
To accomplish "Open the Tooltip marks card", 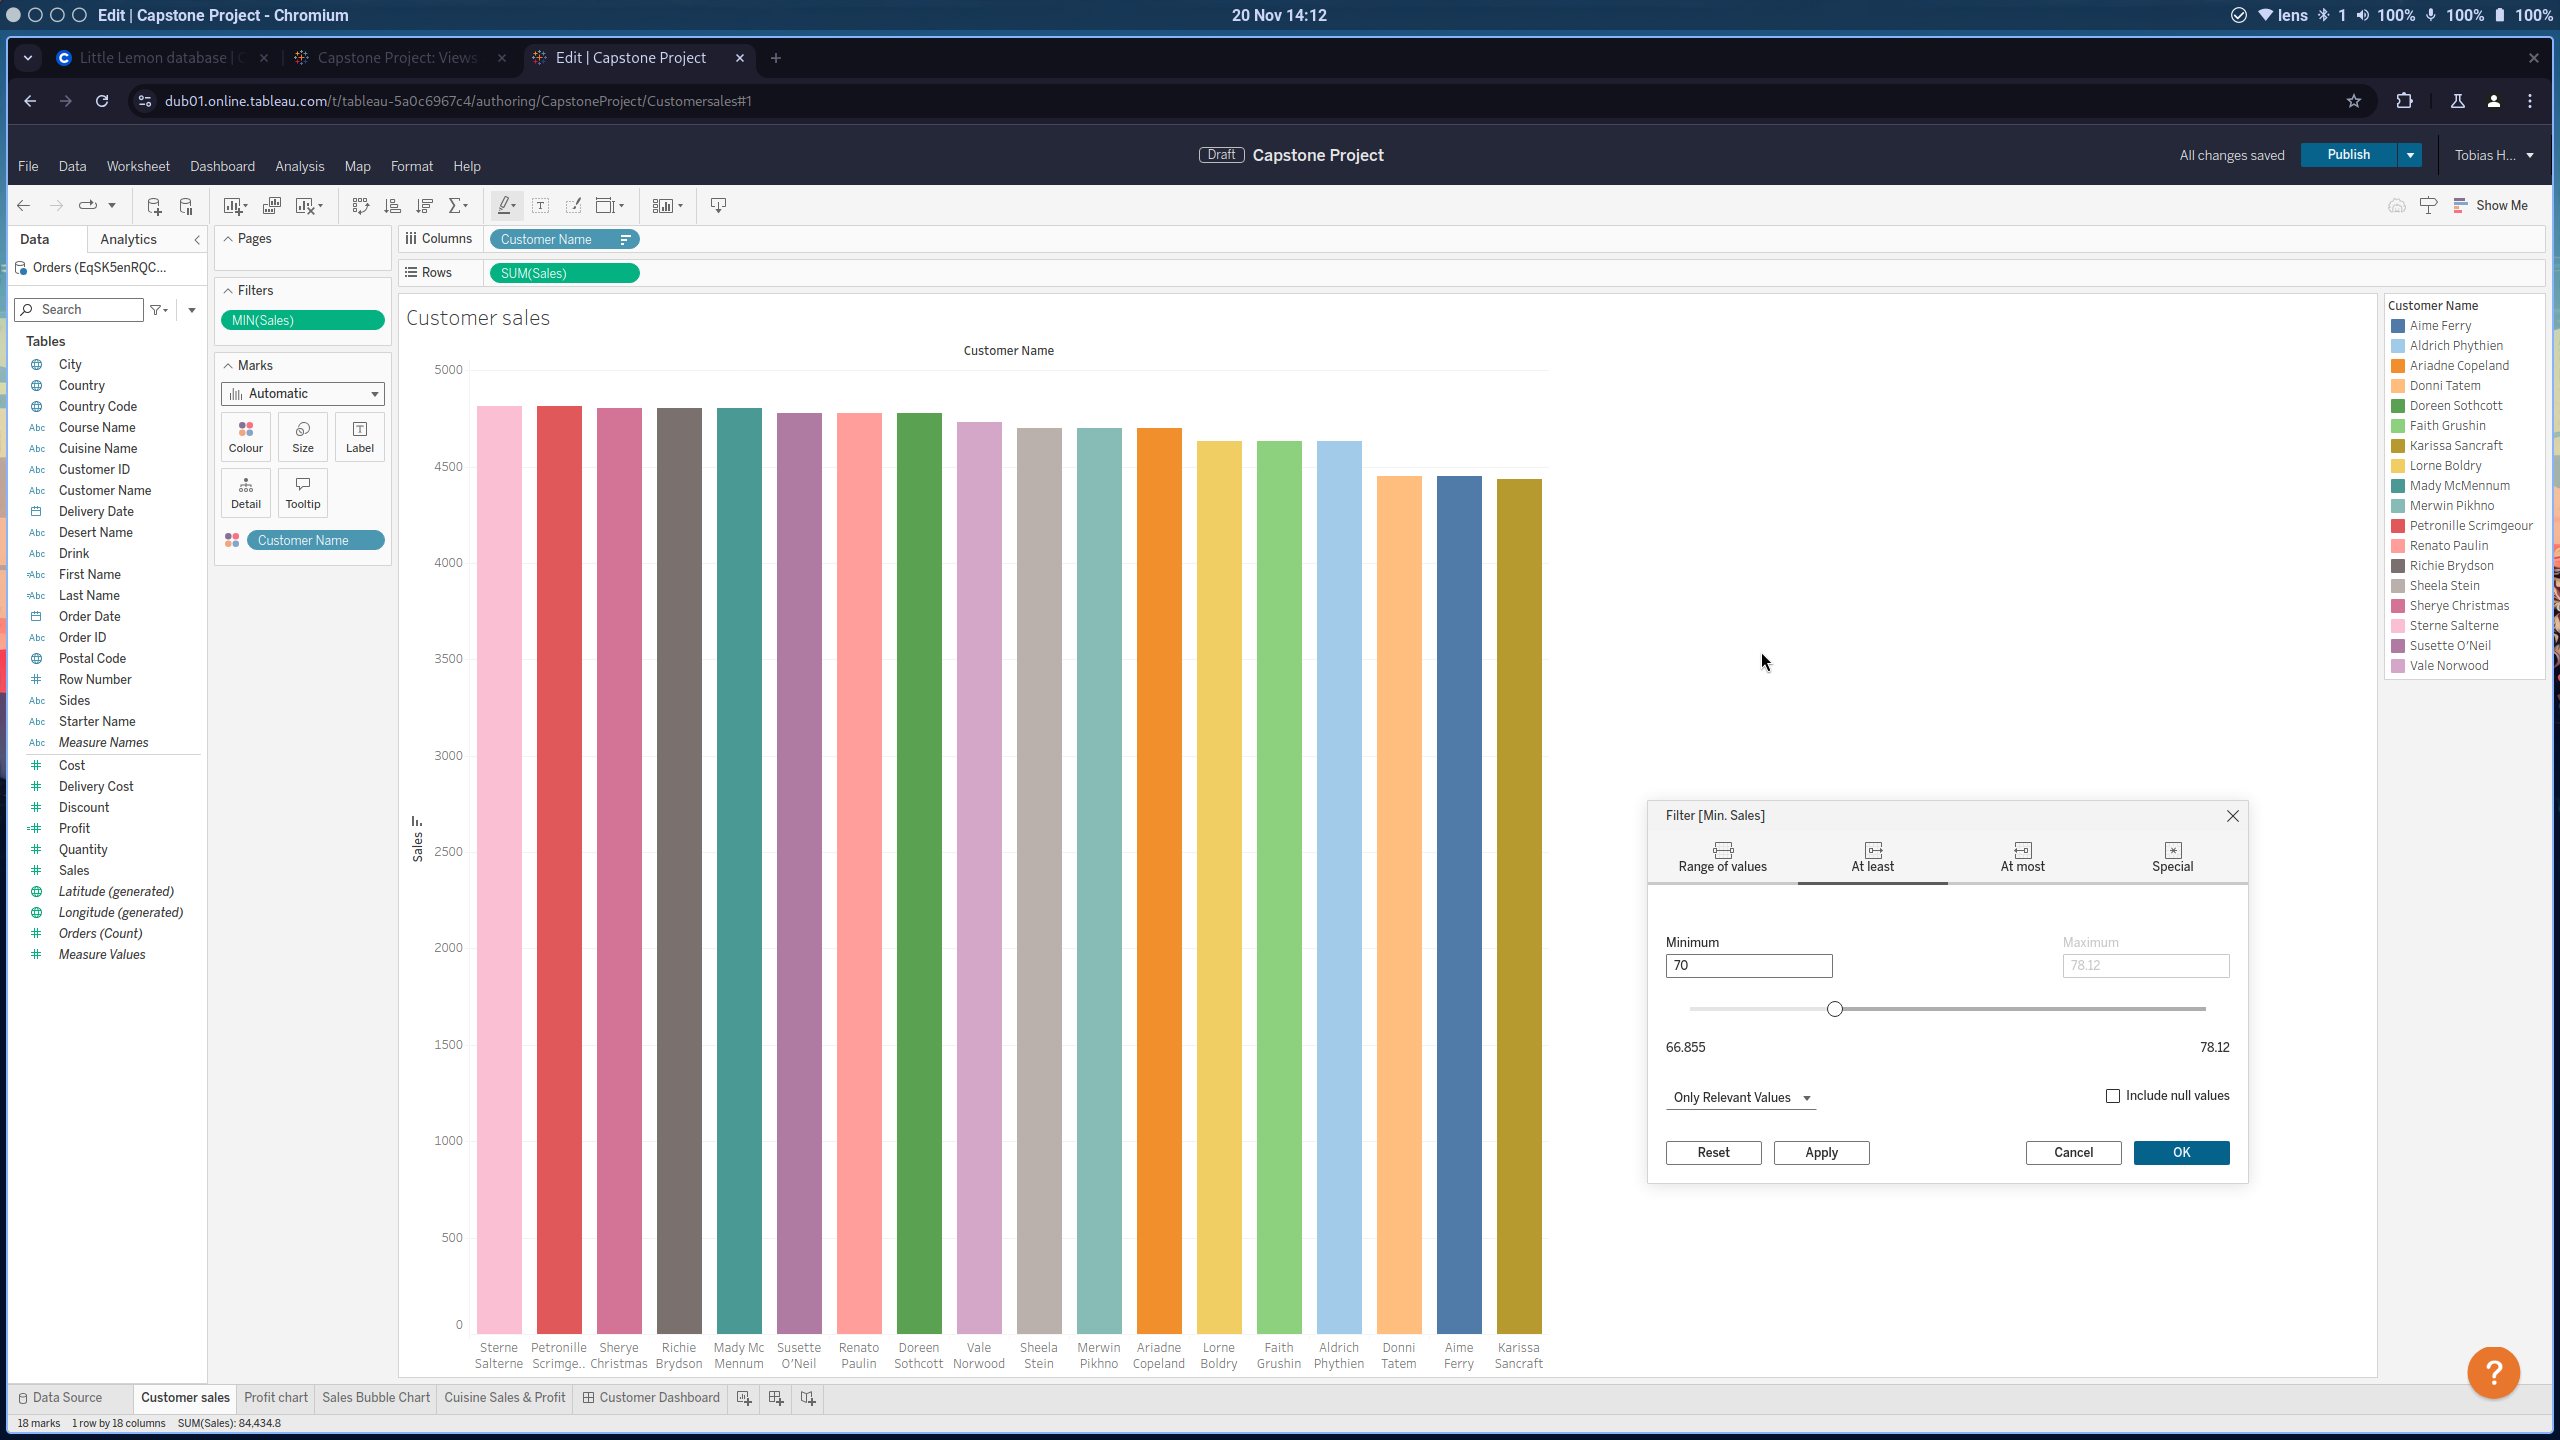I will [302, 493].
